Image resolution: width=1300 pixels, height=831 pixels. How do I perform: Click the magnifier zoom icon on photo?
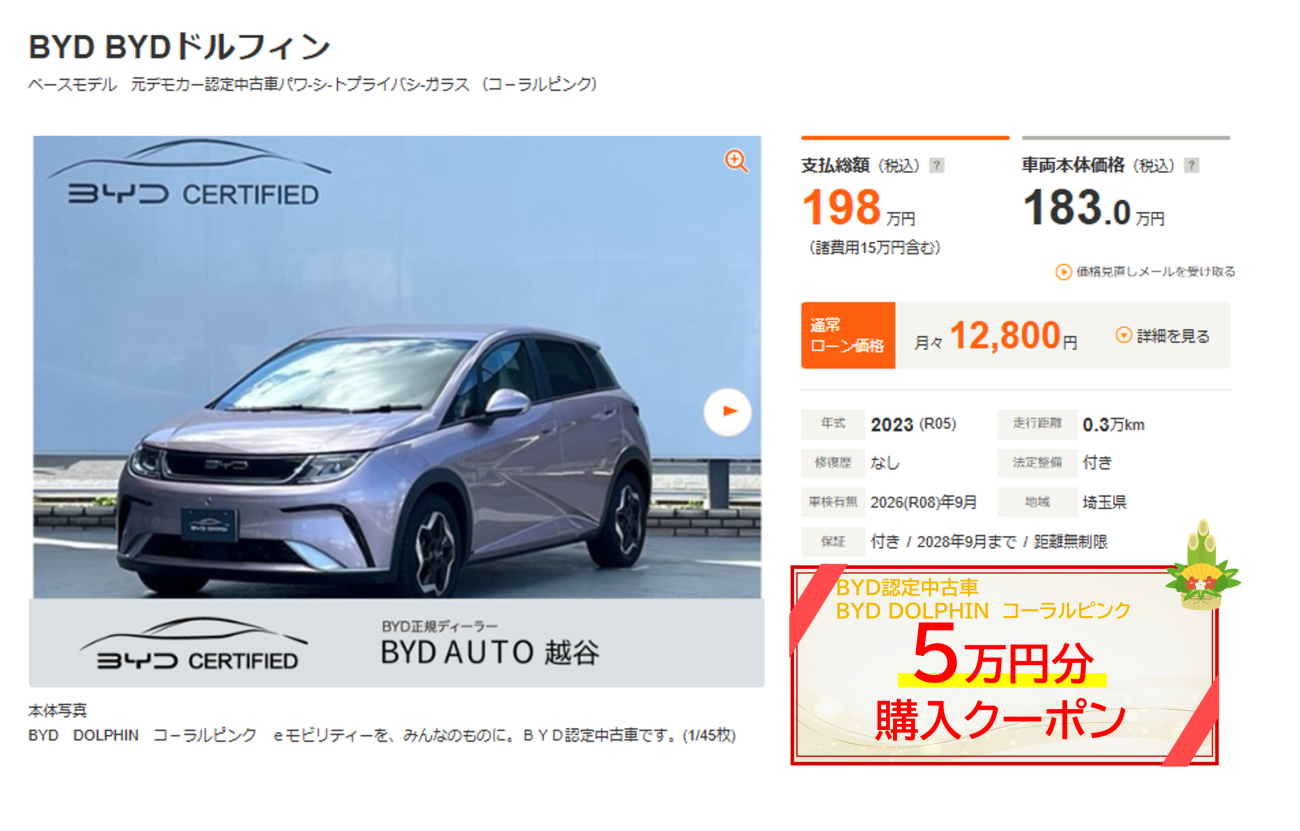pyautogui.click(x=736, y=161)
